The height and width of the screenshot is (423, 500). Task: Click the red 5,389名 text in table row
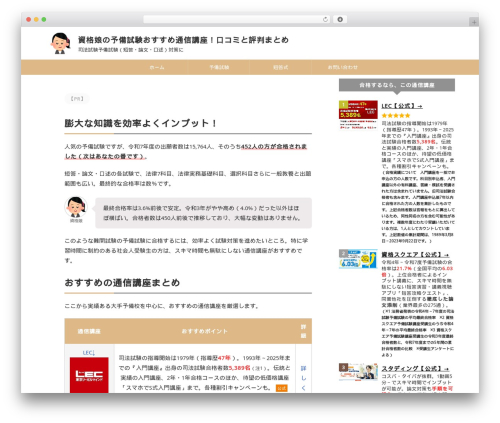coord(239,368)
